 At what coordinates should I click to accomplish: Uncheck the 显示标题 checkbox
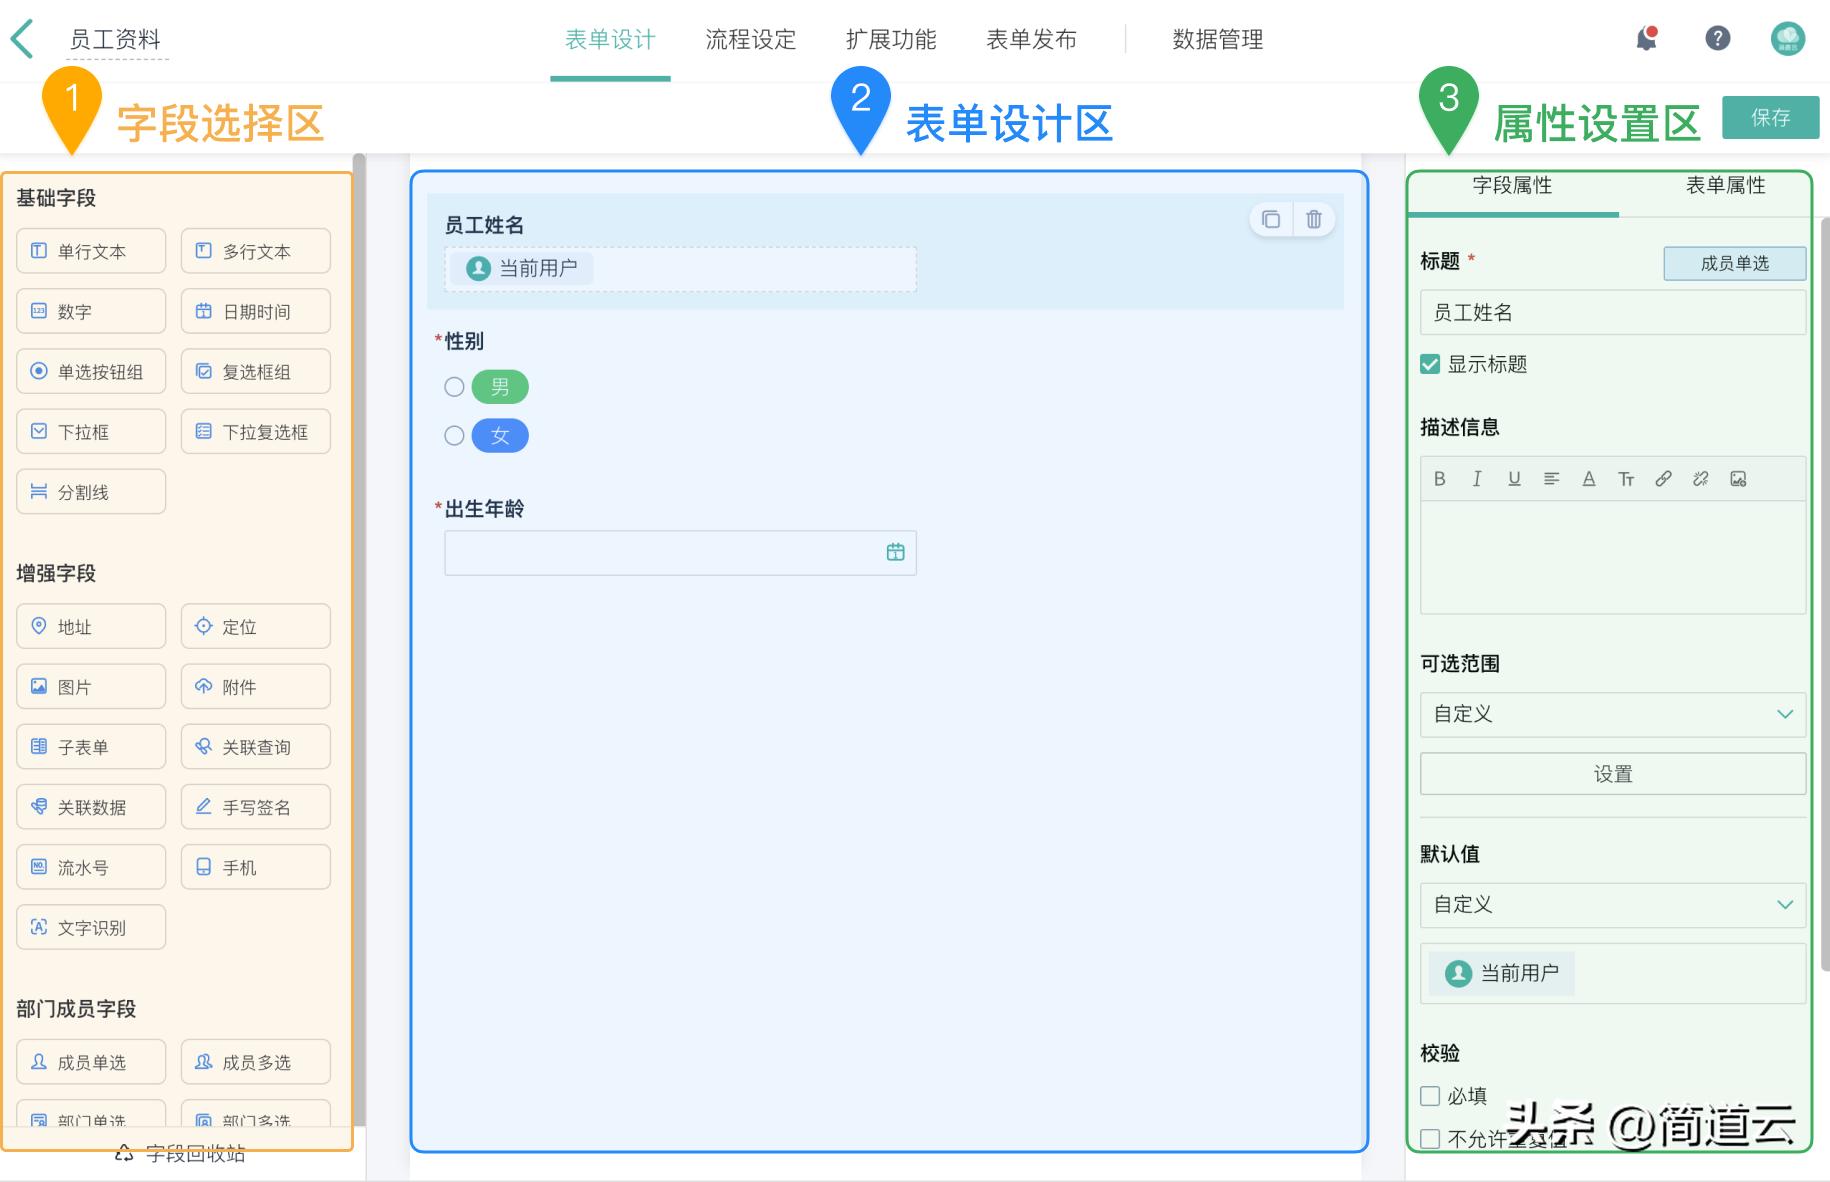pyautogui.click(x=1429, y=364)
